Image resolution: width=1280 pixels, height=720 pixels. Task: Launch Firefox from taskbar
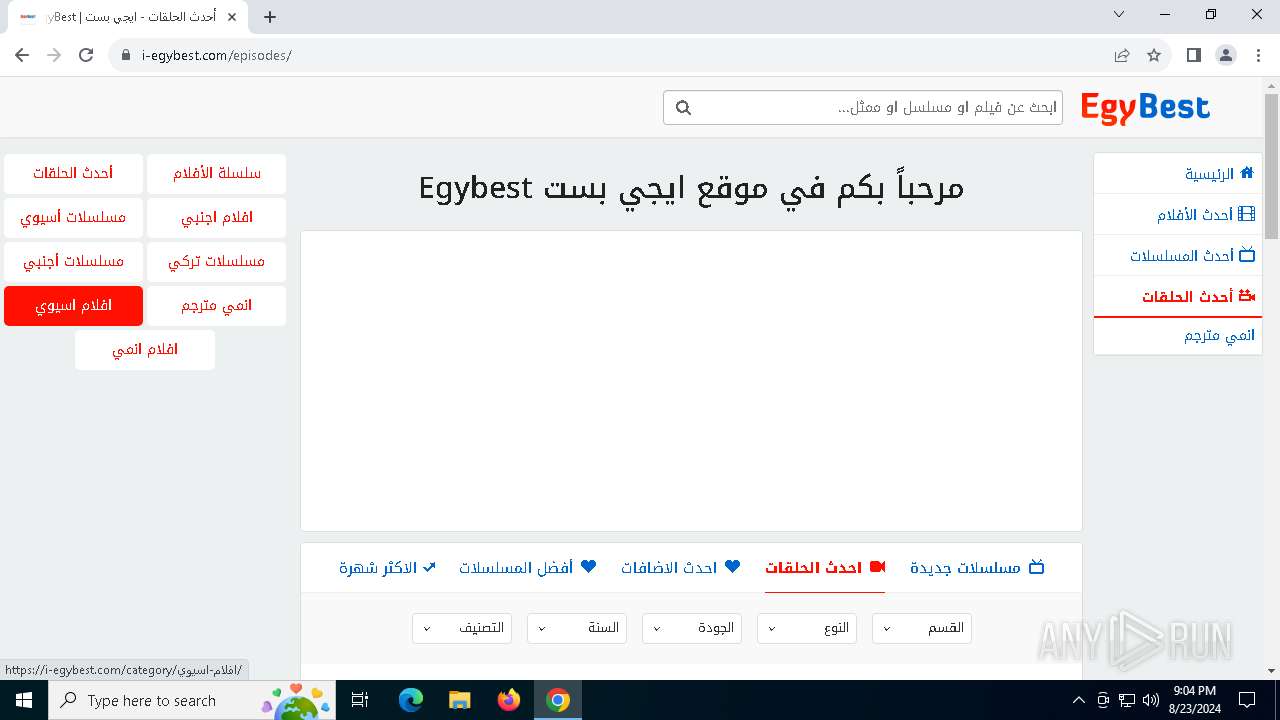[509, 700]
